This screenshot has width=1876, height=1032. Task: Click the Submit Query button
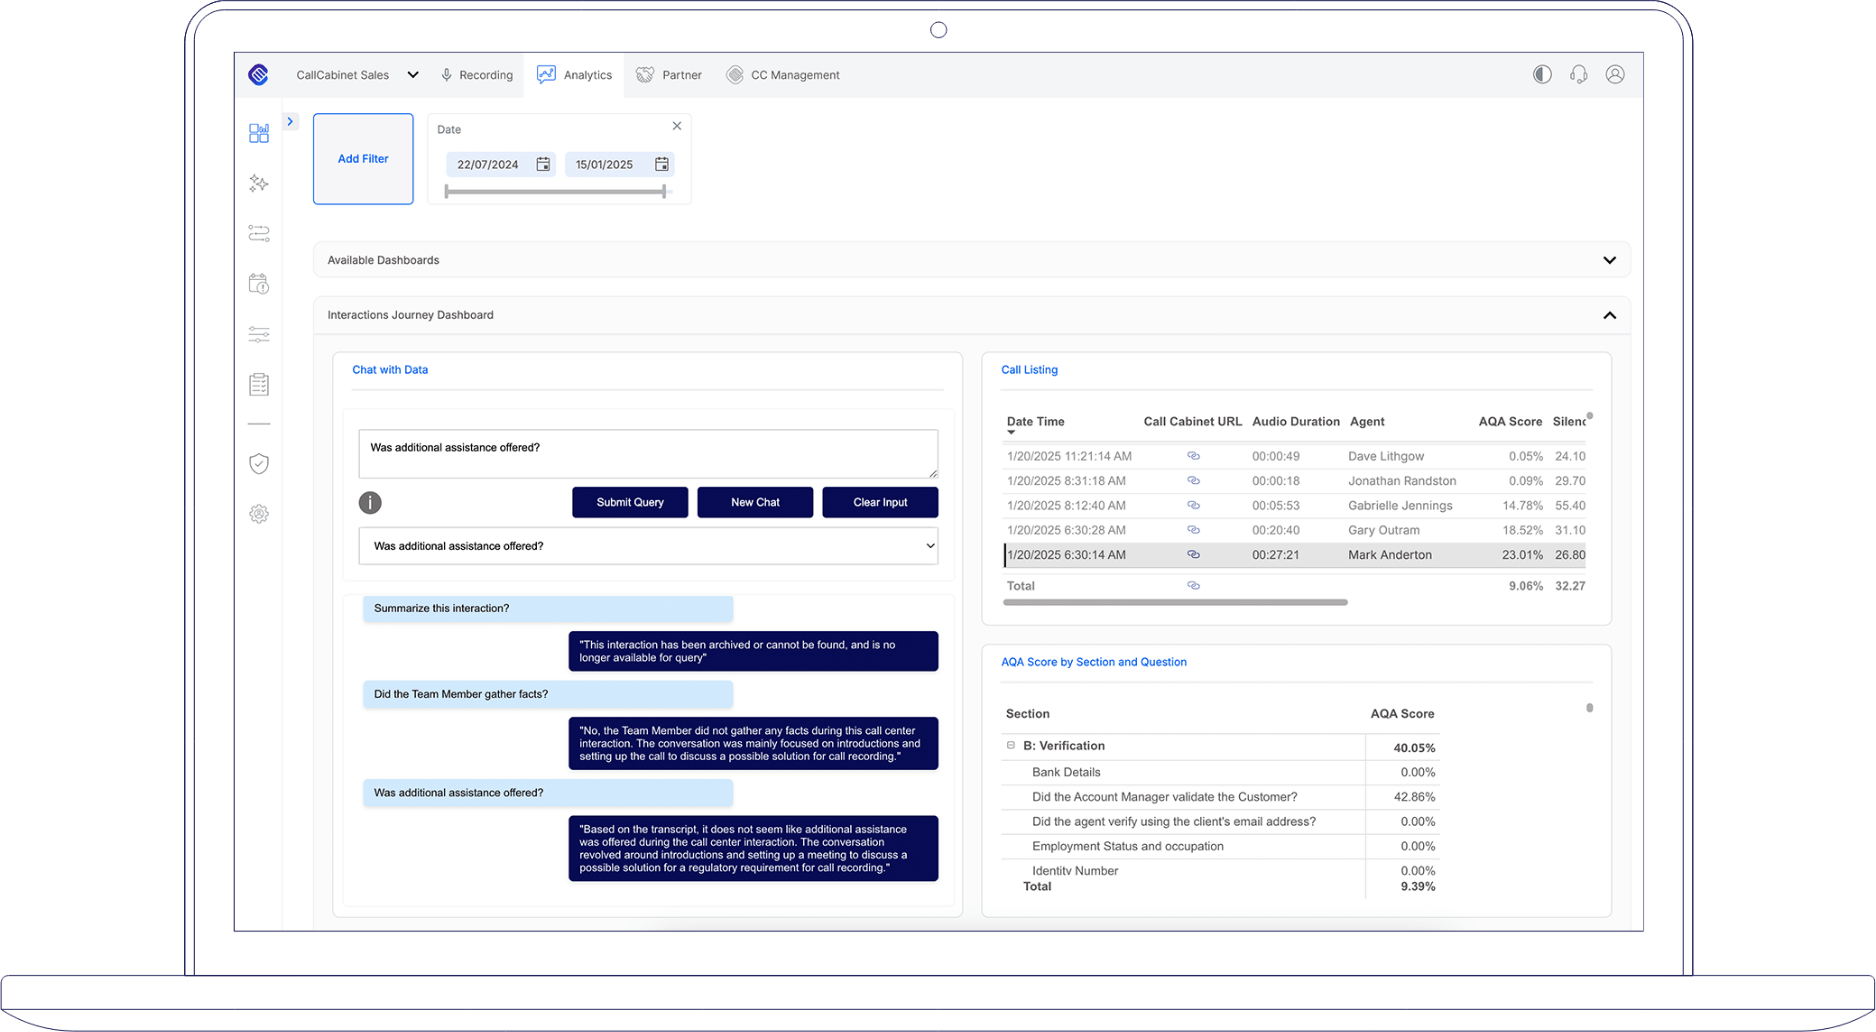(629, 502)
